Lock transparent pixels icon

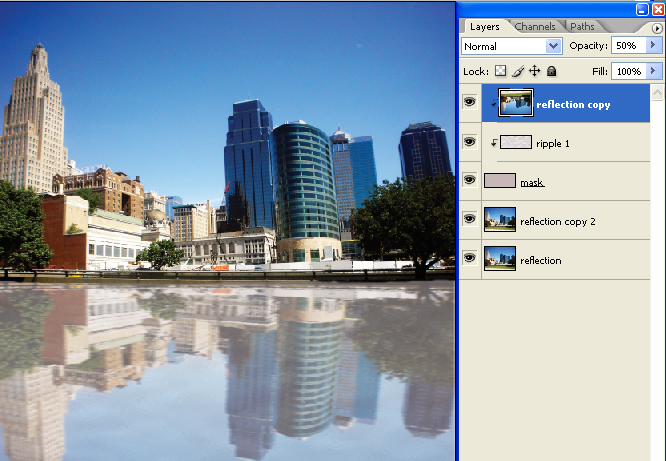501,71
